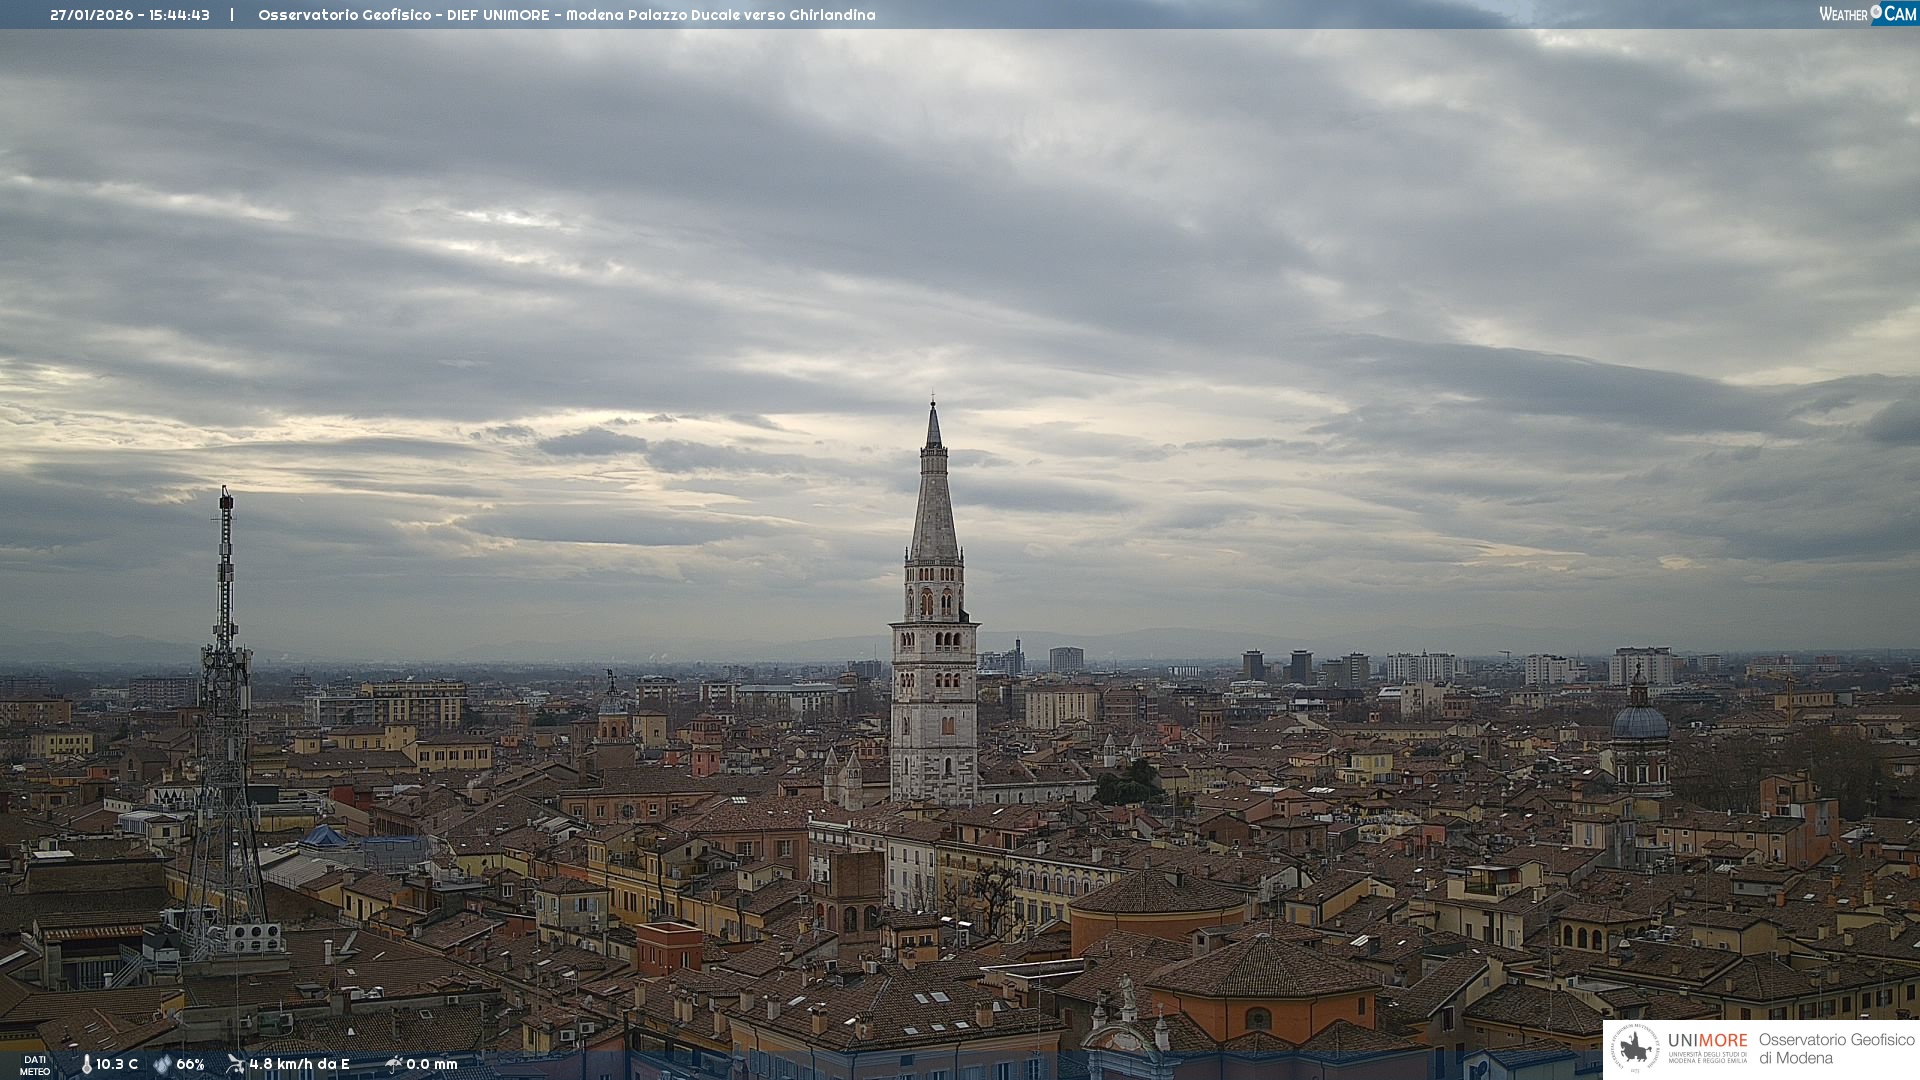This screenshot has width=1920, height=1080.
Task: Click the humidity water drops icon
Action: click(162, 1064)
